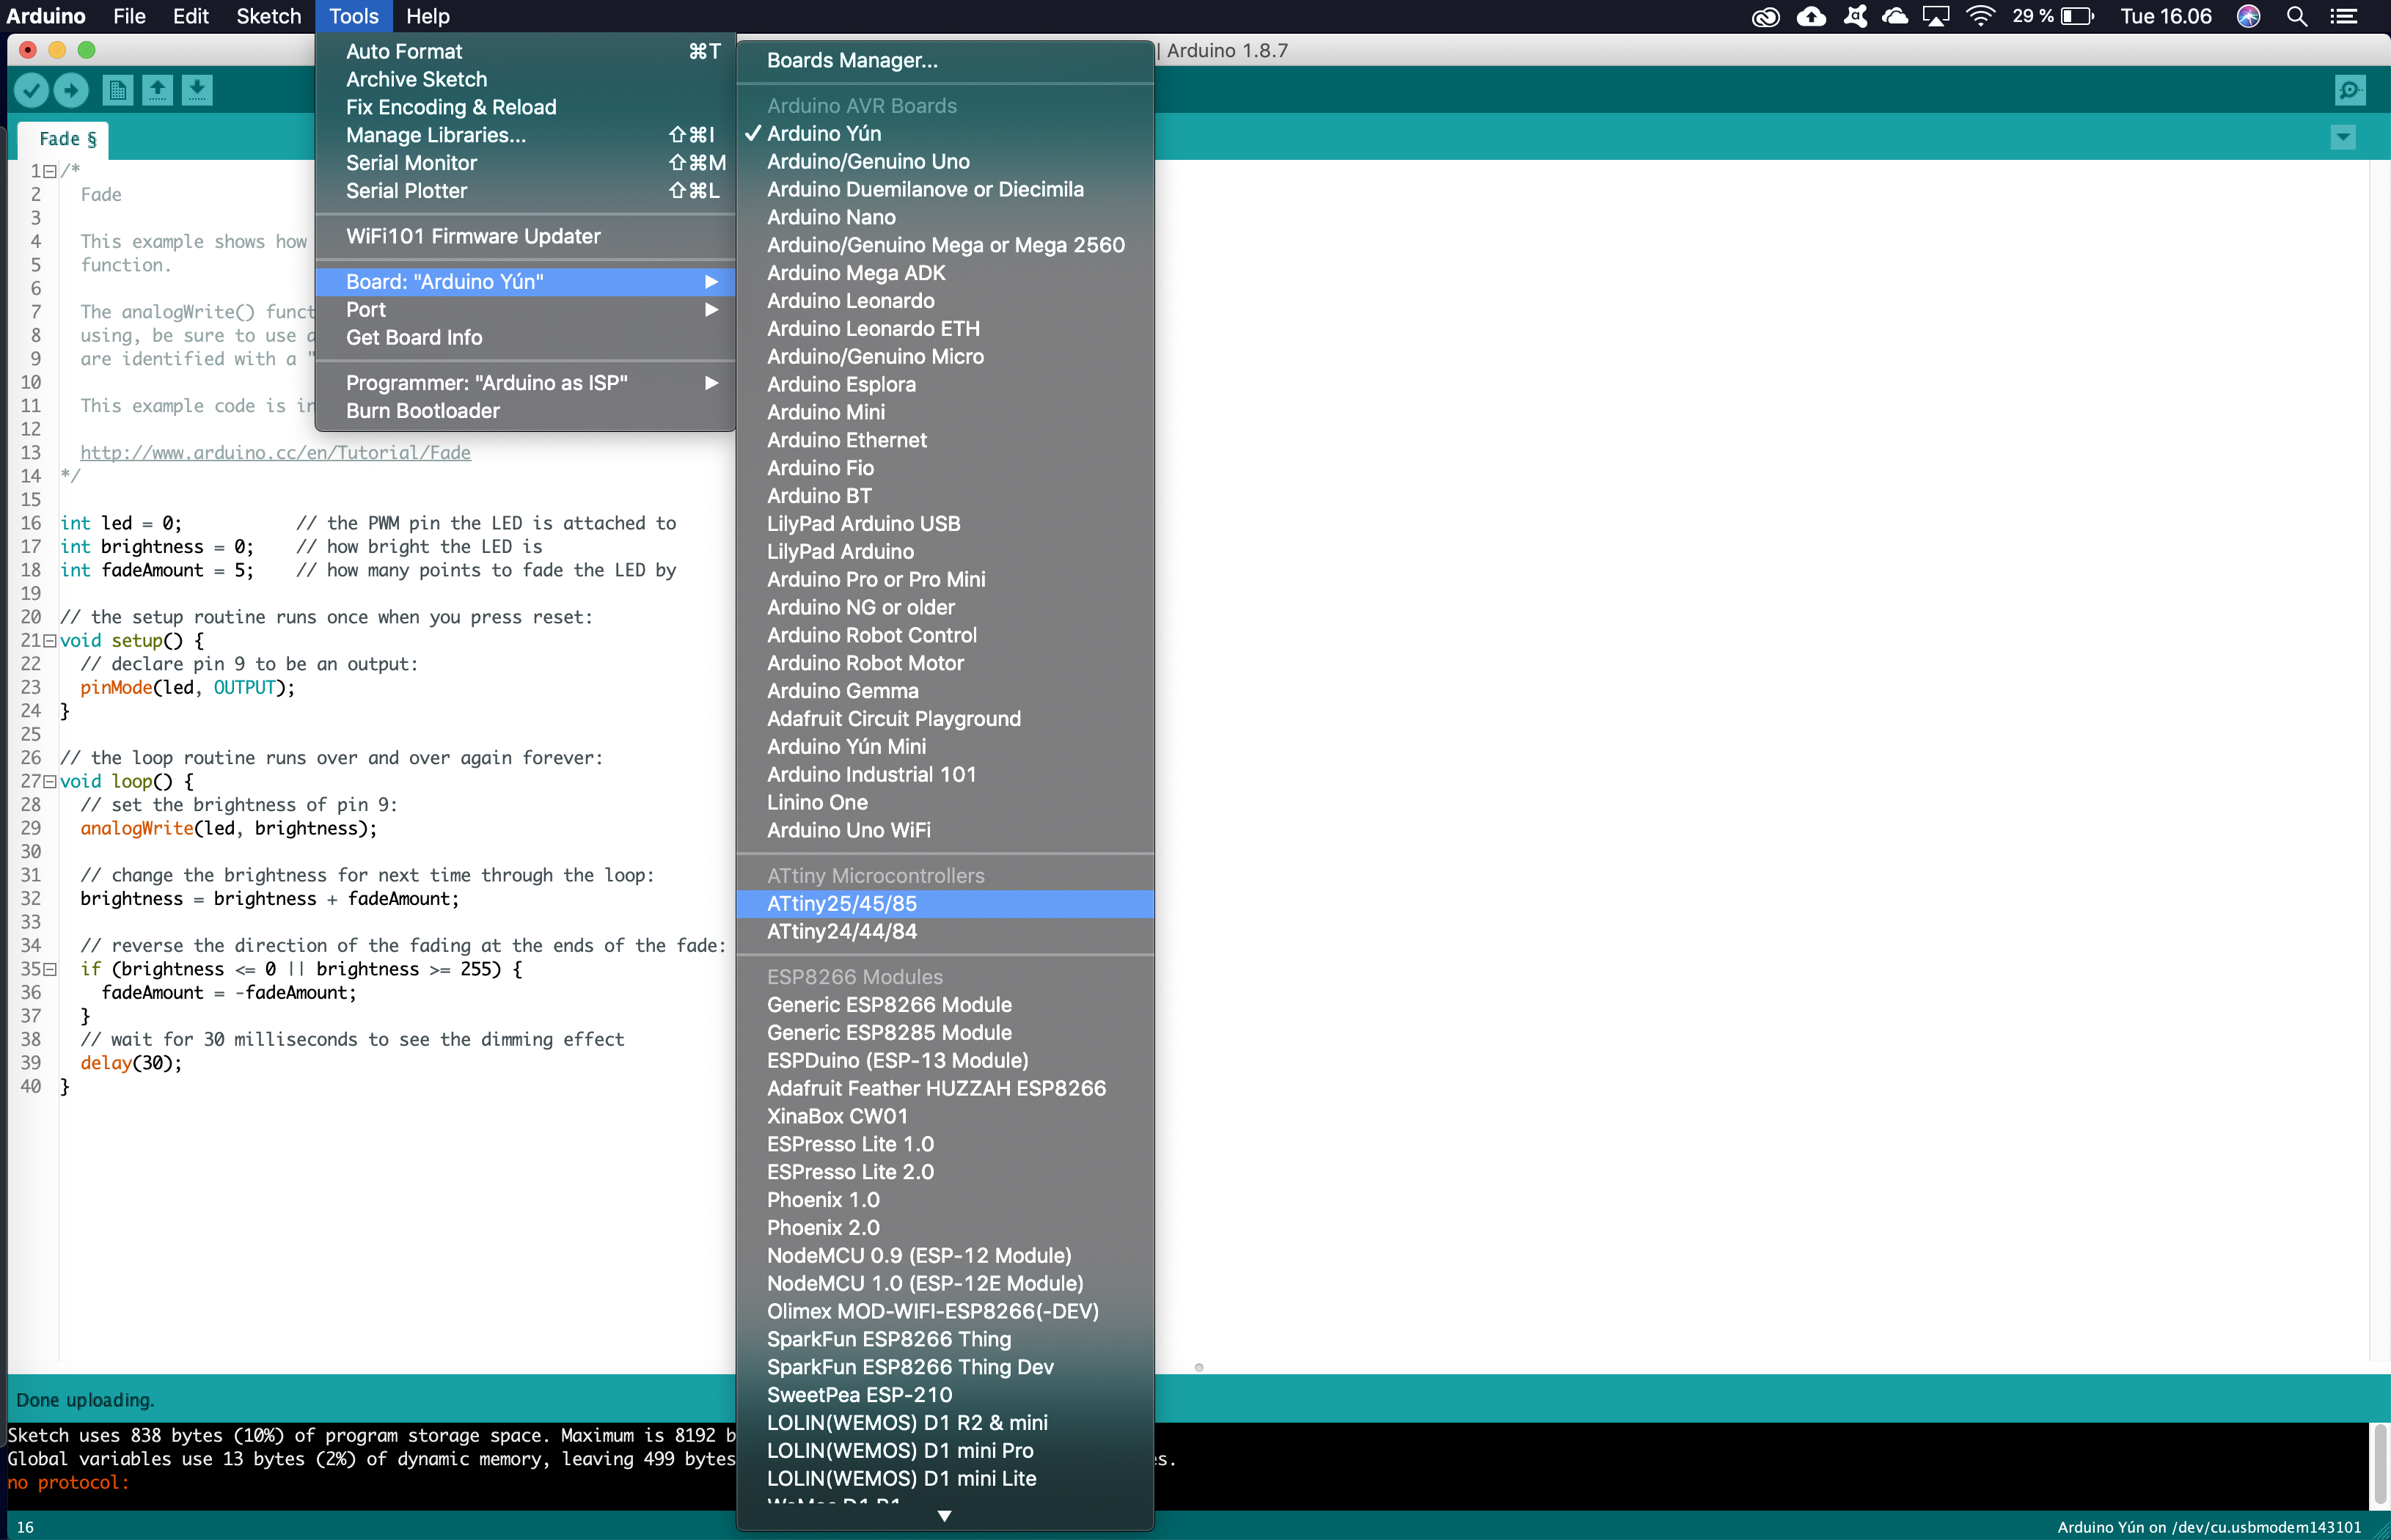Click board status 'Arduino Yún on /dev/cu.usbmodem143101'
Image resolution: width=2391 pixels, height=1540 pixels.
point(2208,1527)
